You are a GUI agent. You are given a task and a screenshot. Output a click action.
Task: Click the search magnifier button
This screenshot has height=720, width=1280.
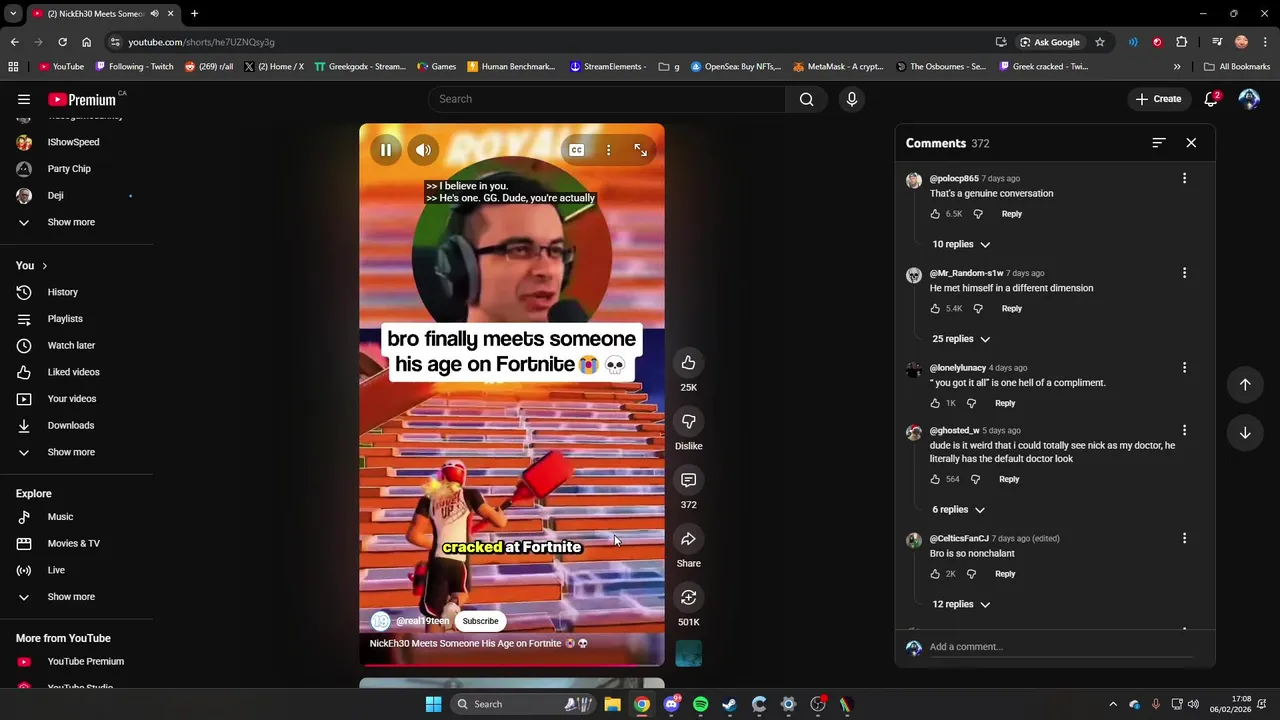(806, 99)
